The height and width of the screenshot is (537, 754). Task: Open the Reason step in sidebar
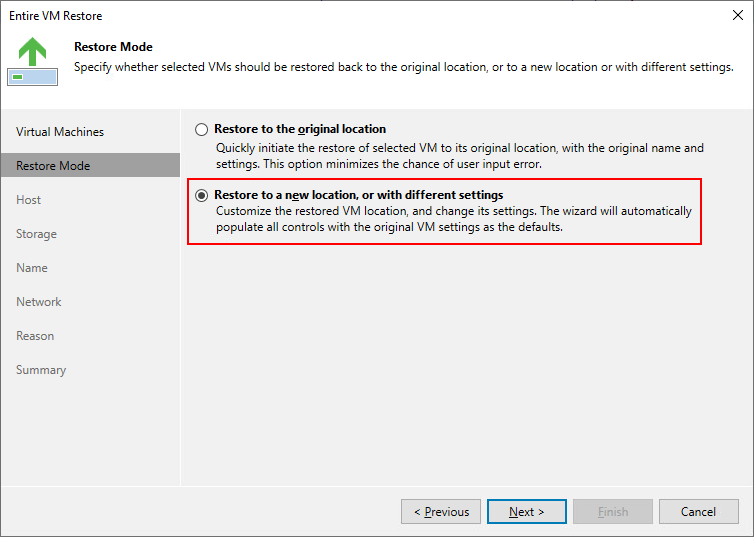click(x=35, y=336)
